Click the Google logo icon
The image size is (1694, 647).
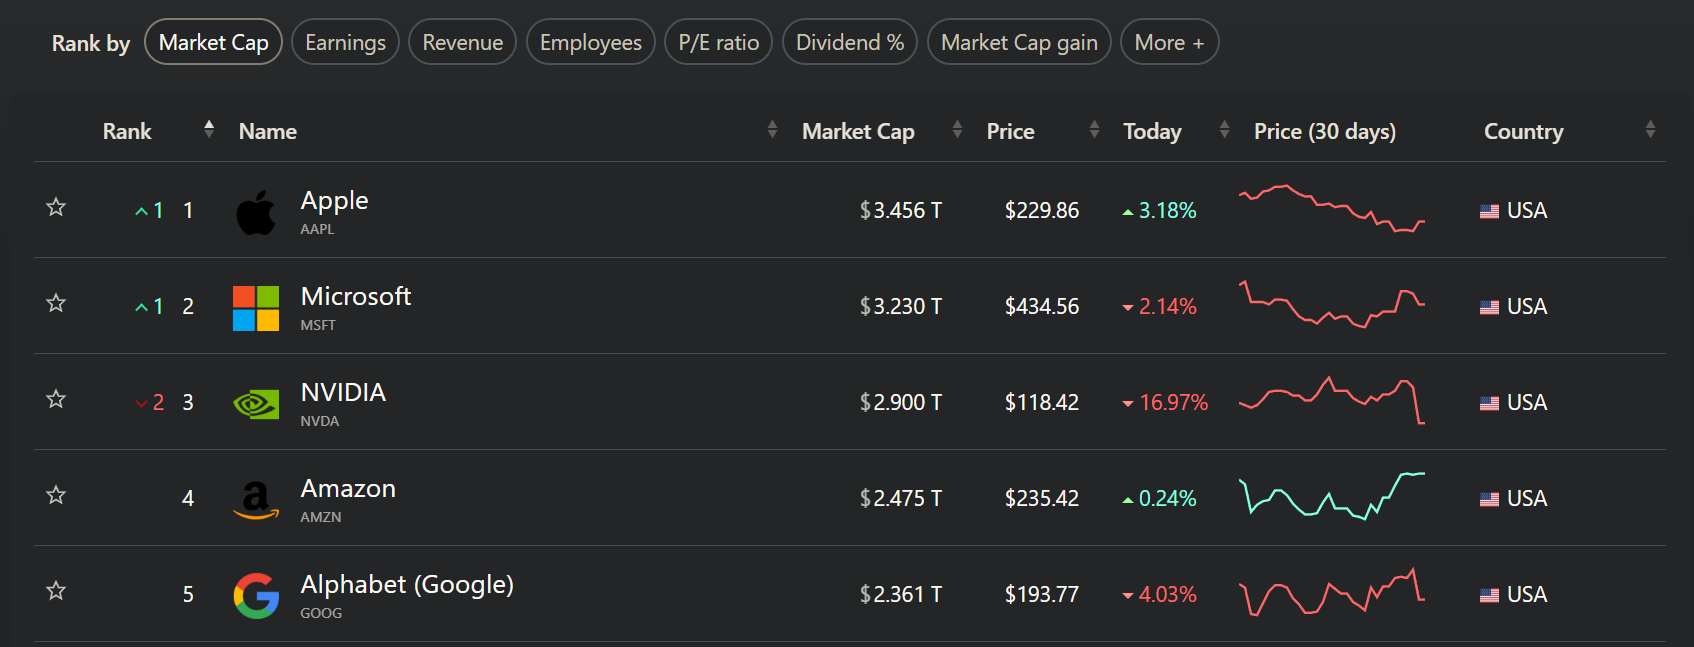tap(256, 596)
